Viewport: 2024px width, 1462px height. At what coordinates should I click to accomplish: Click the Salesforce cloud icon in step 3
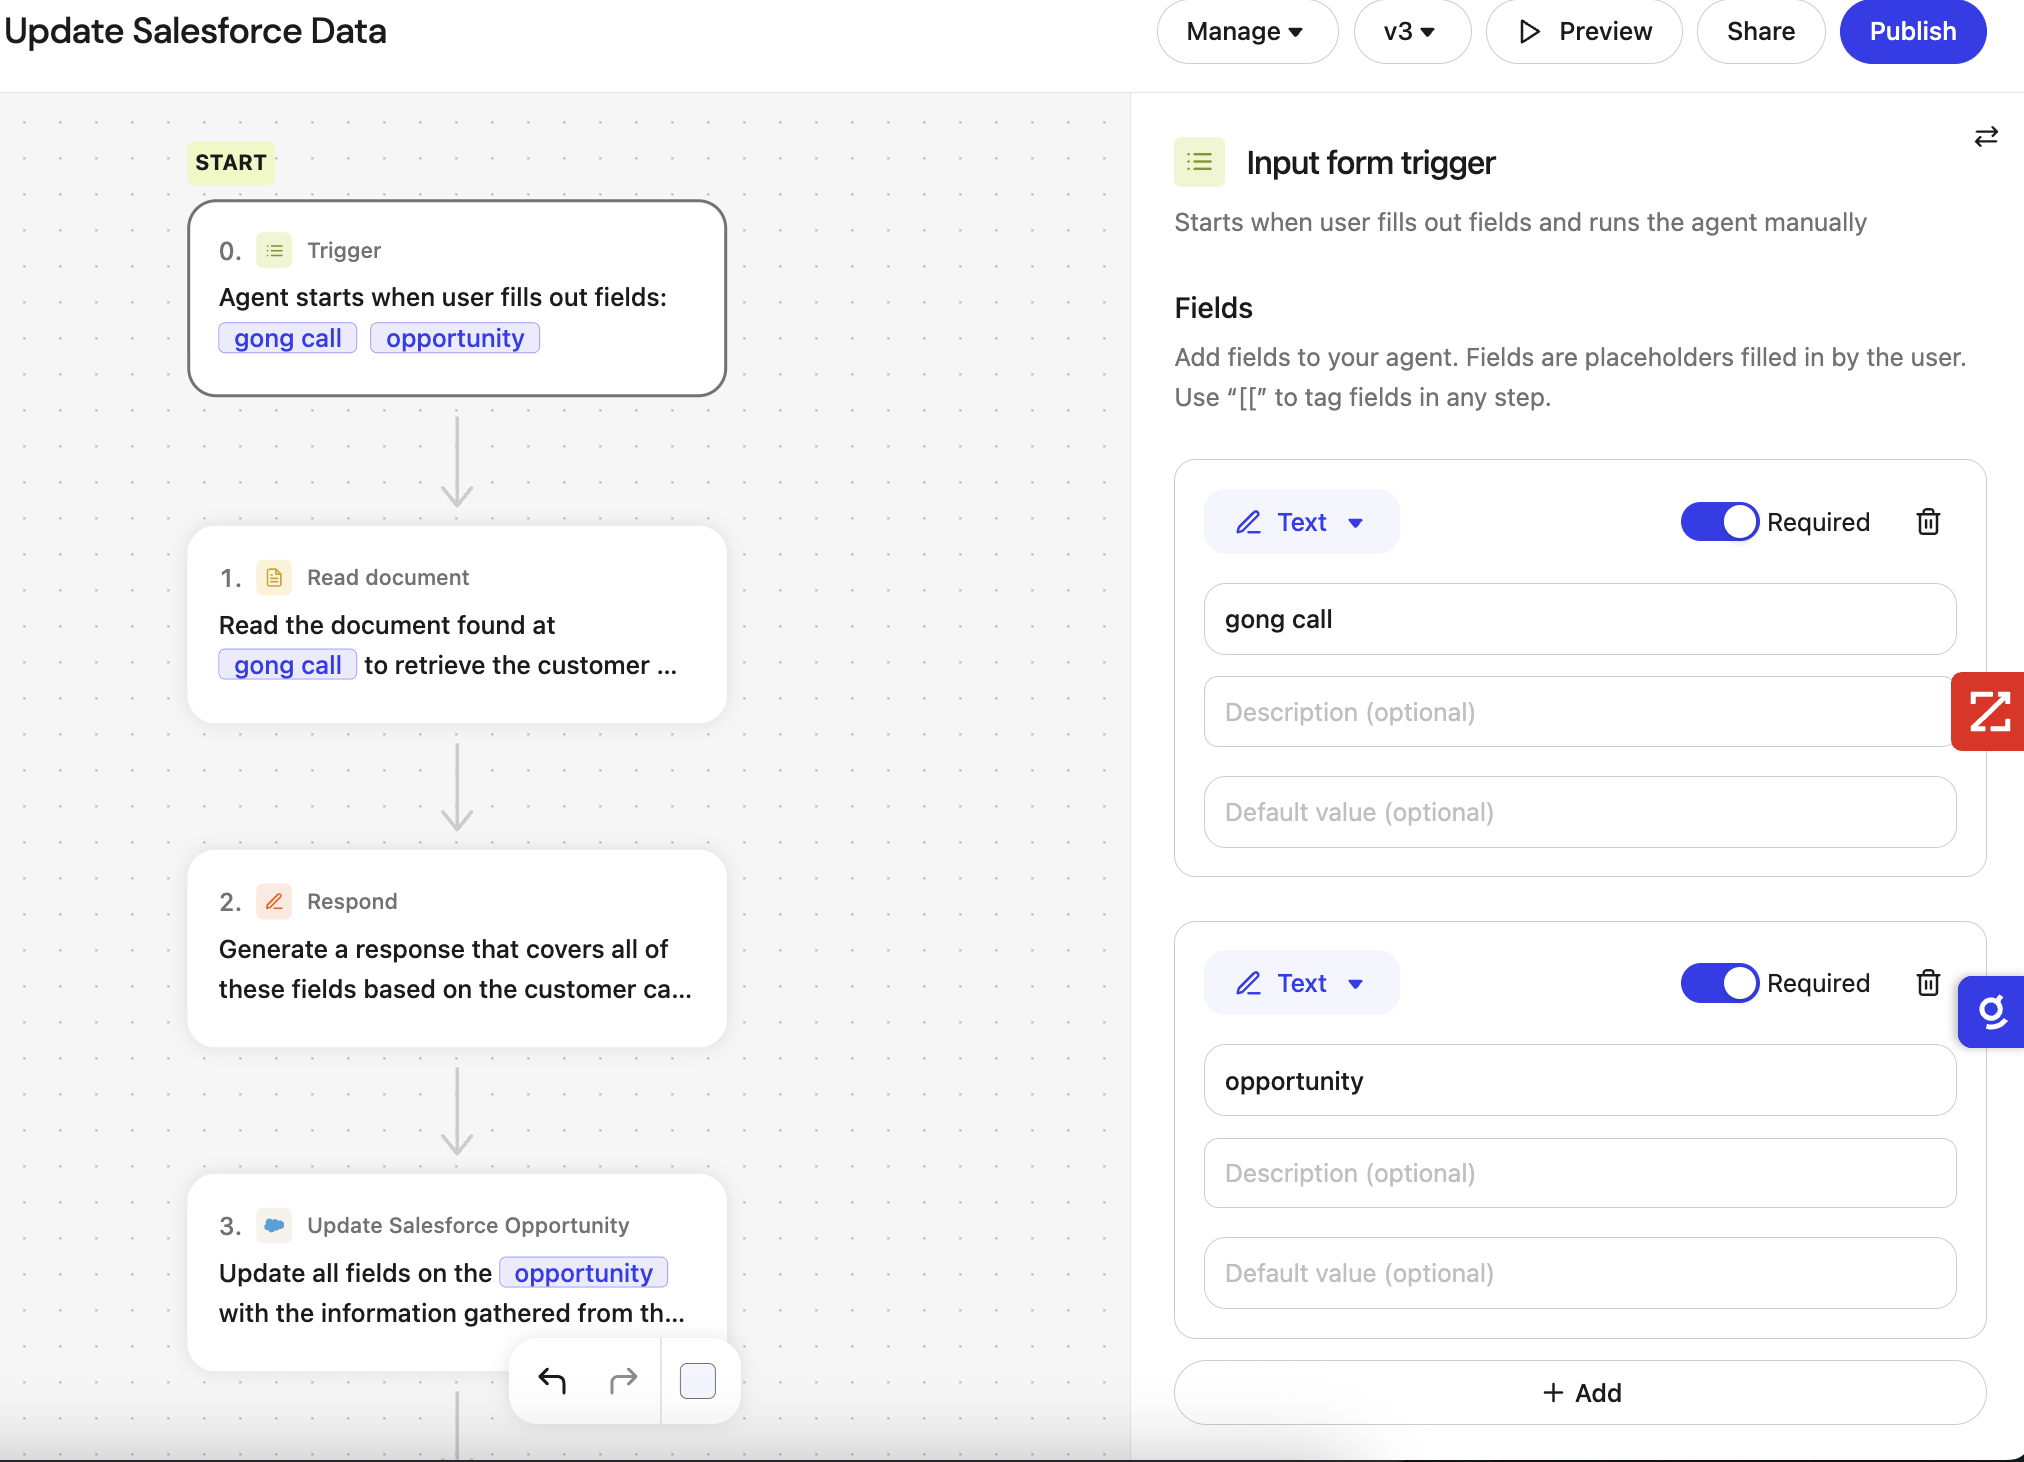pyautogui.click(x=274, y=1225)
